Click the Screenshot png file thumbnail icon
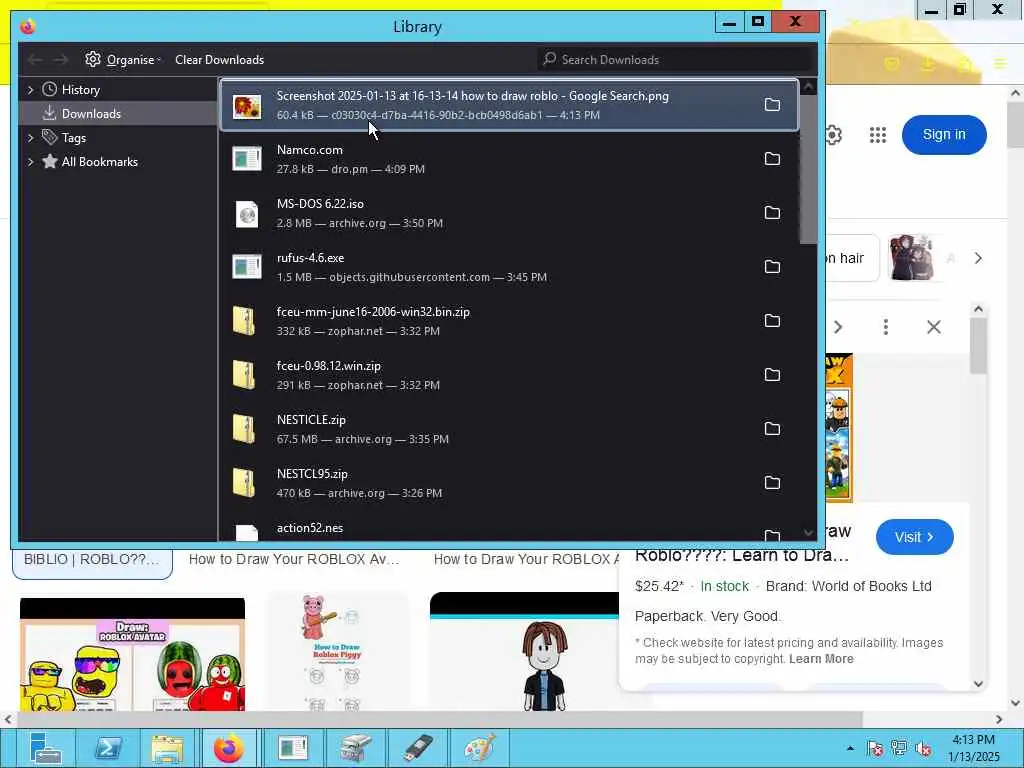Screen dimensions: 1024x768 pos(247,106)
